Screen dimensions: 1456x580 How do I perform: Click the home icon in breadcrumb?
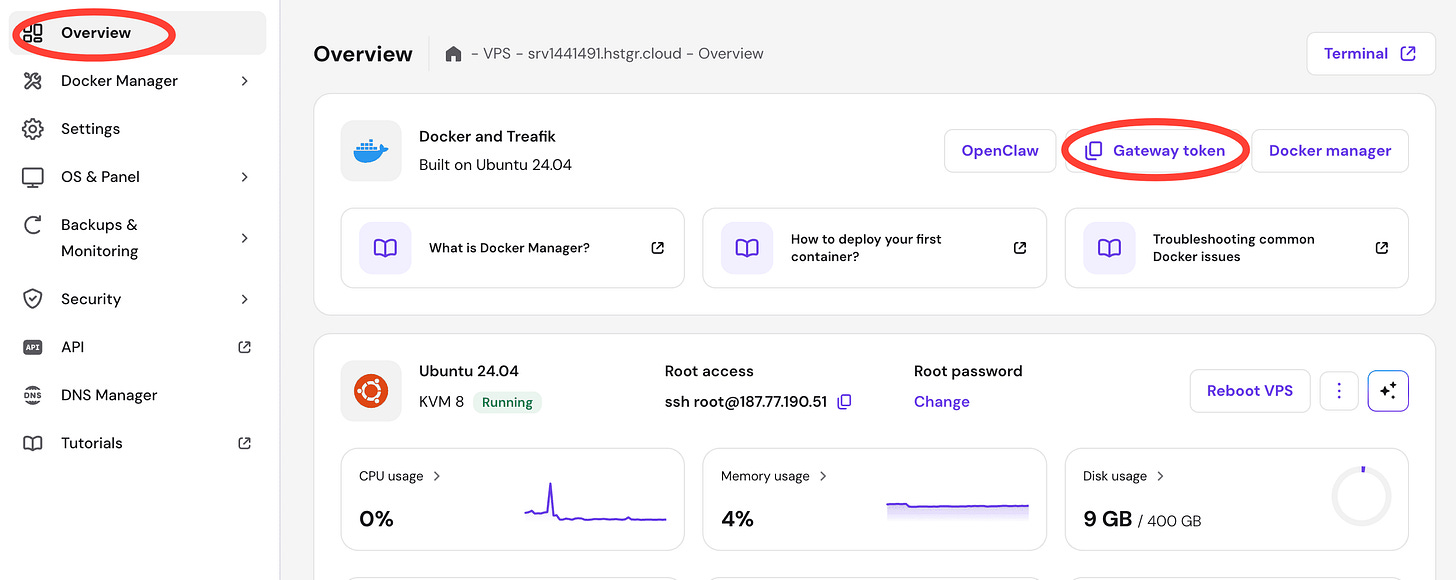pos(454,54)
